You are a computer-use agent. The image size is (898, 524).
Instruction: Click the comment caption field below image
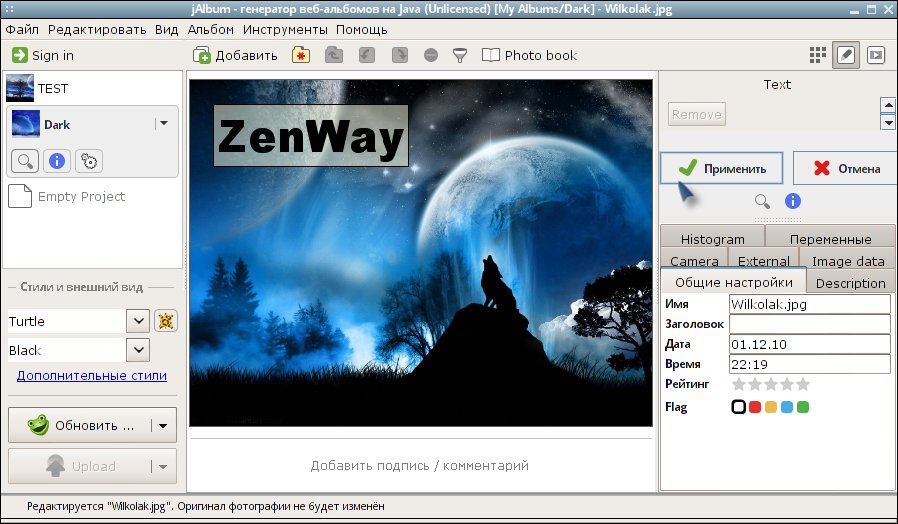420,466
